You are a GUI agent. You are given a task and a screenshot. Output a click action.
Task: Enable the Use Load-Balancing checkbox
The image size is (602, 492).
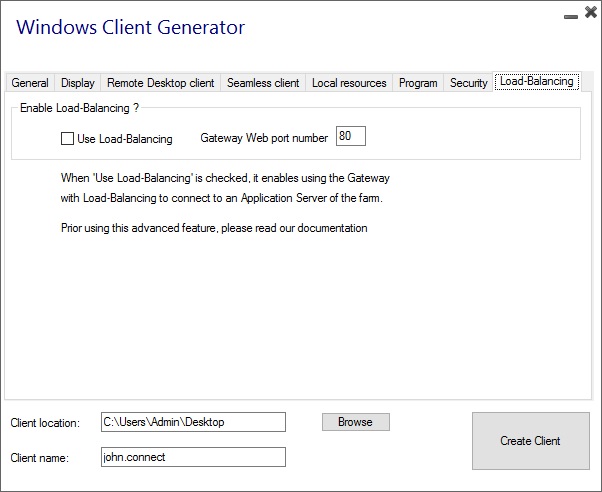coord(68,139)
